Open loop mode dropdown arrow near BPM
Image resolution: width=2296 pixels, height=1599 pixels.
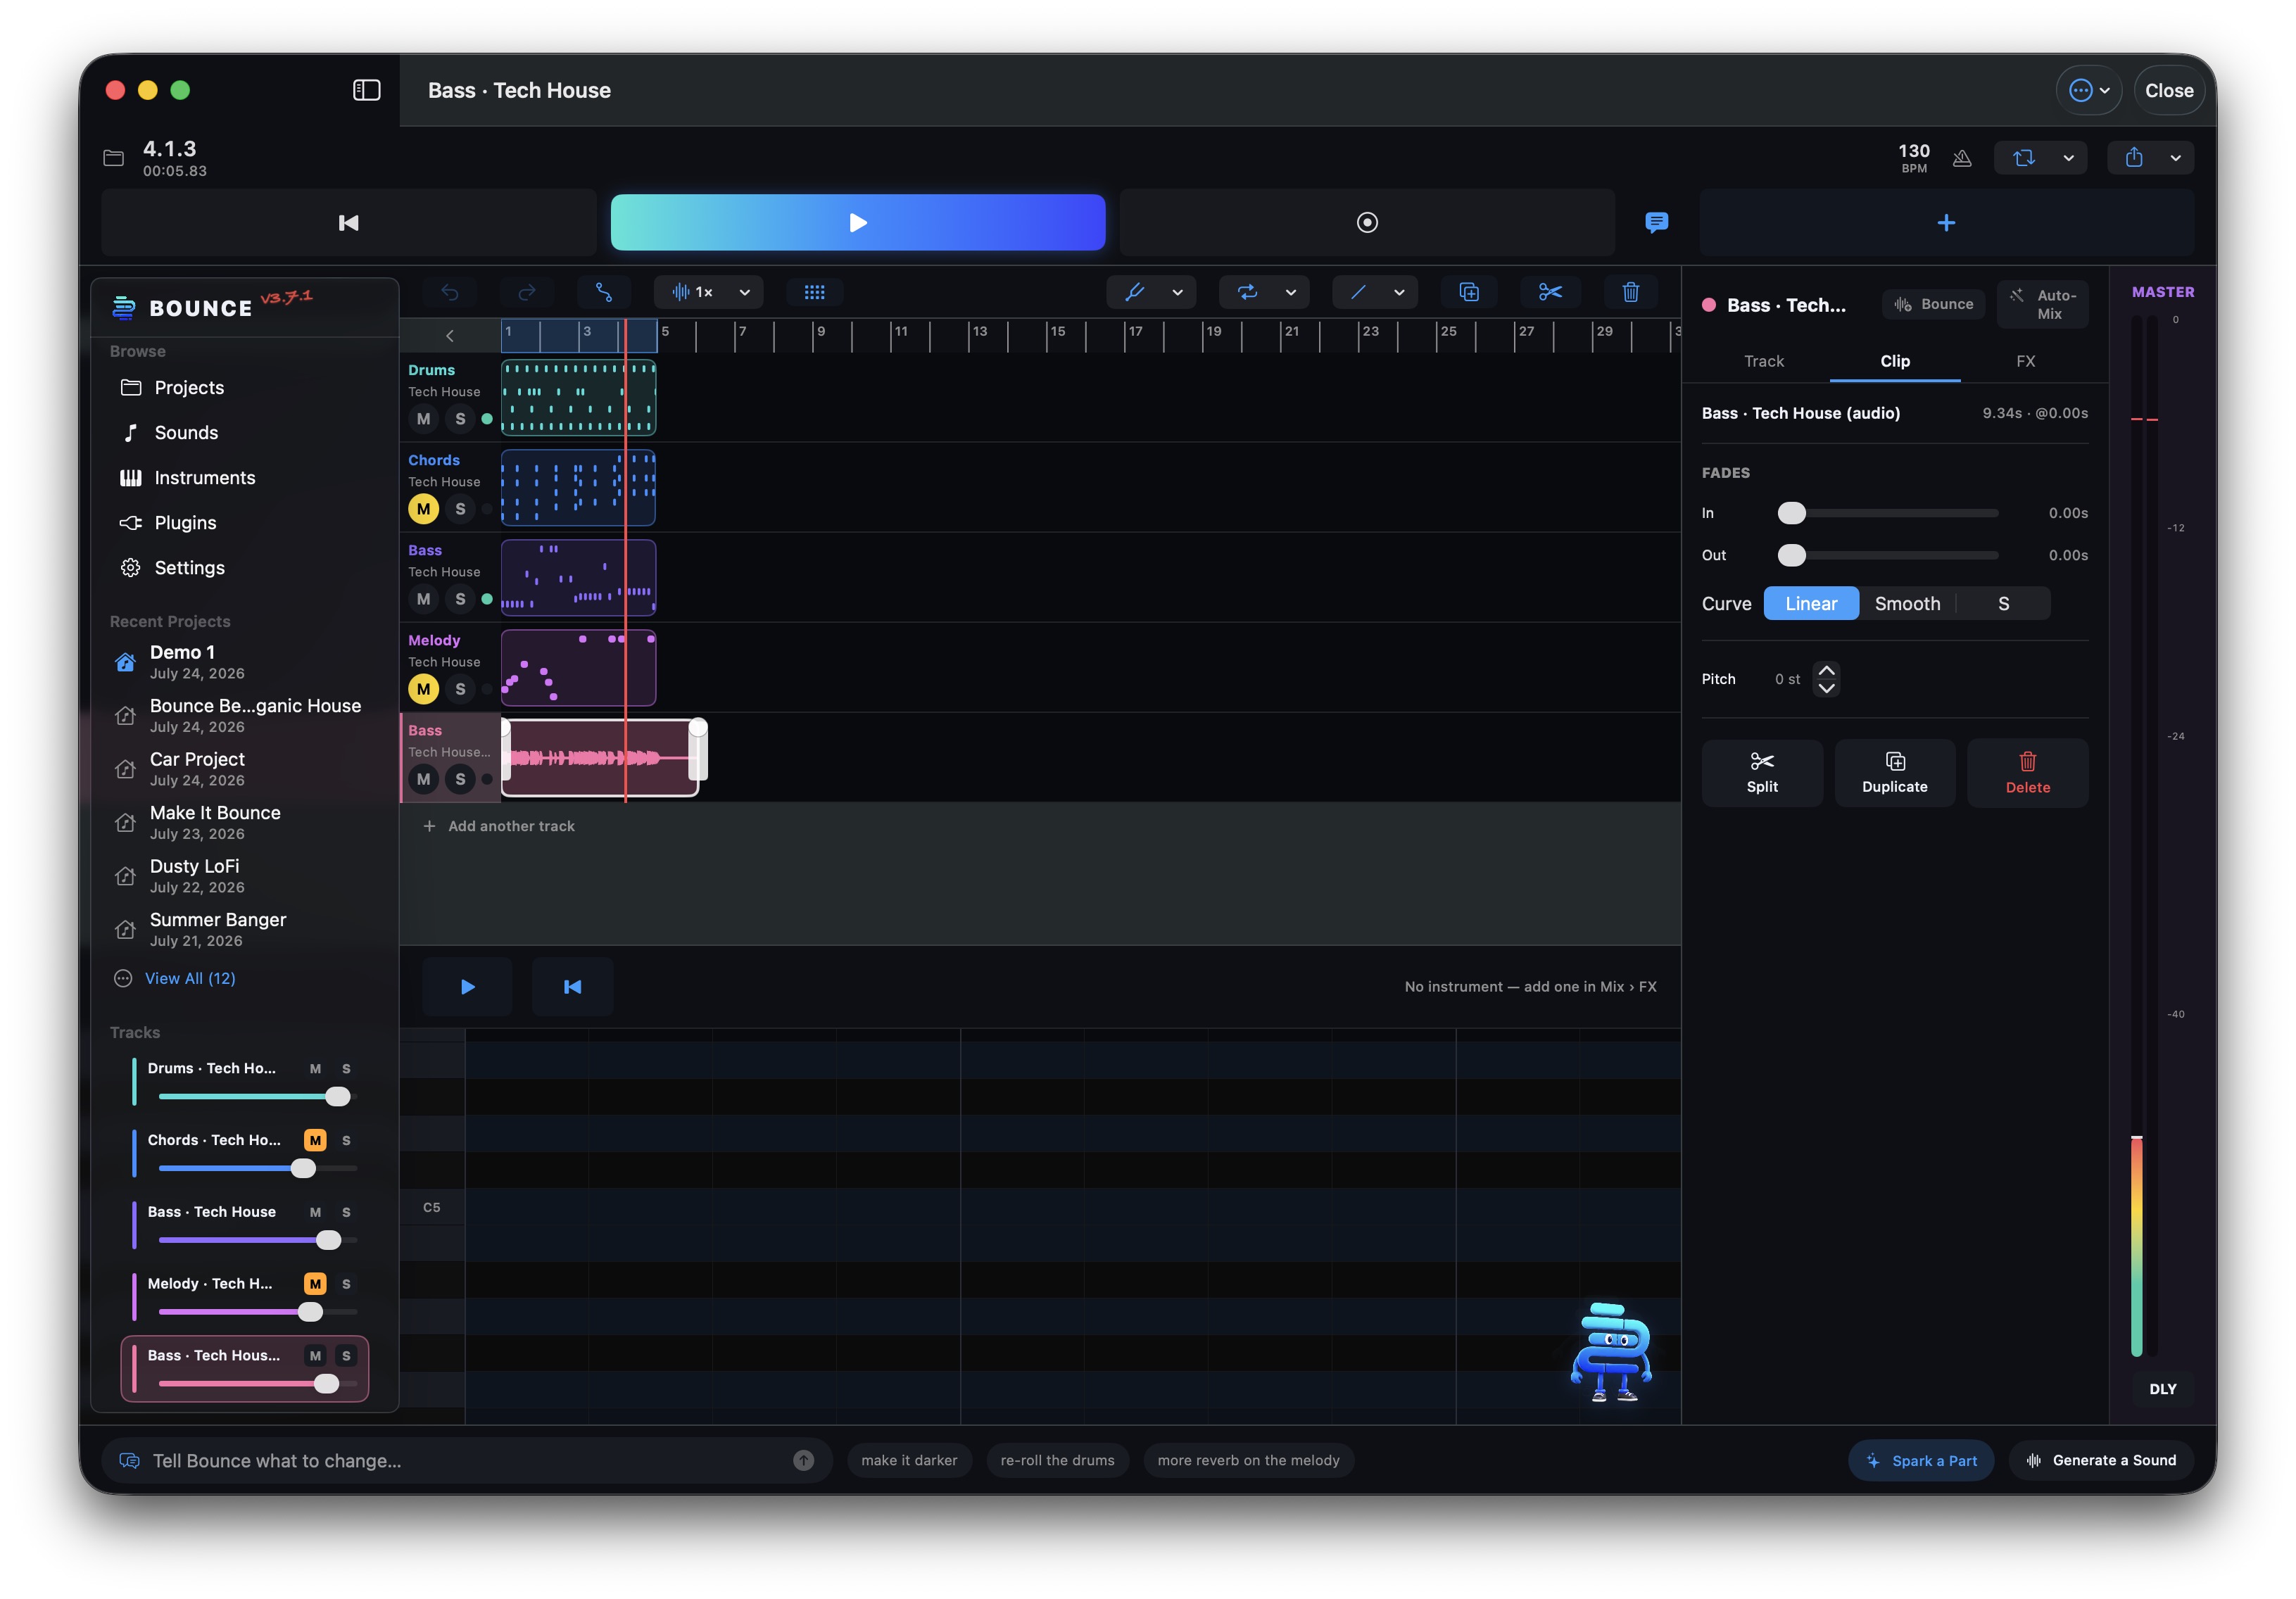pyautogui.click(x=2068, y=158)
